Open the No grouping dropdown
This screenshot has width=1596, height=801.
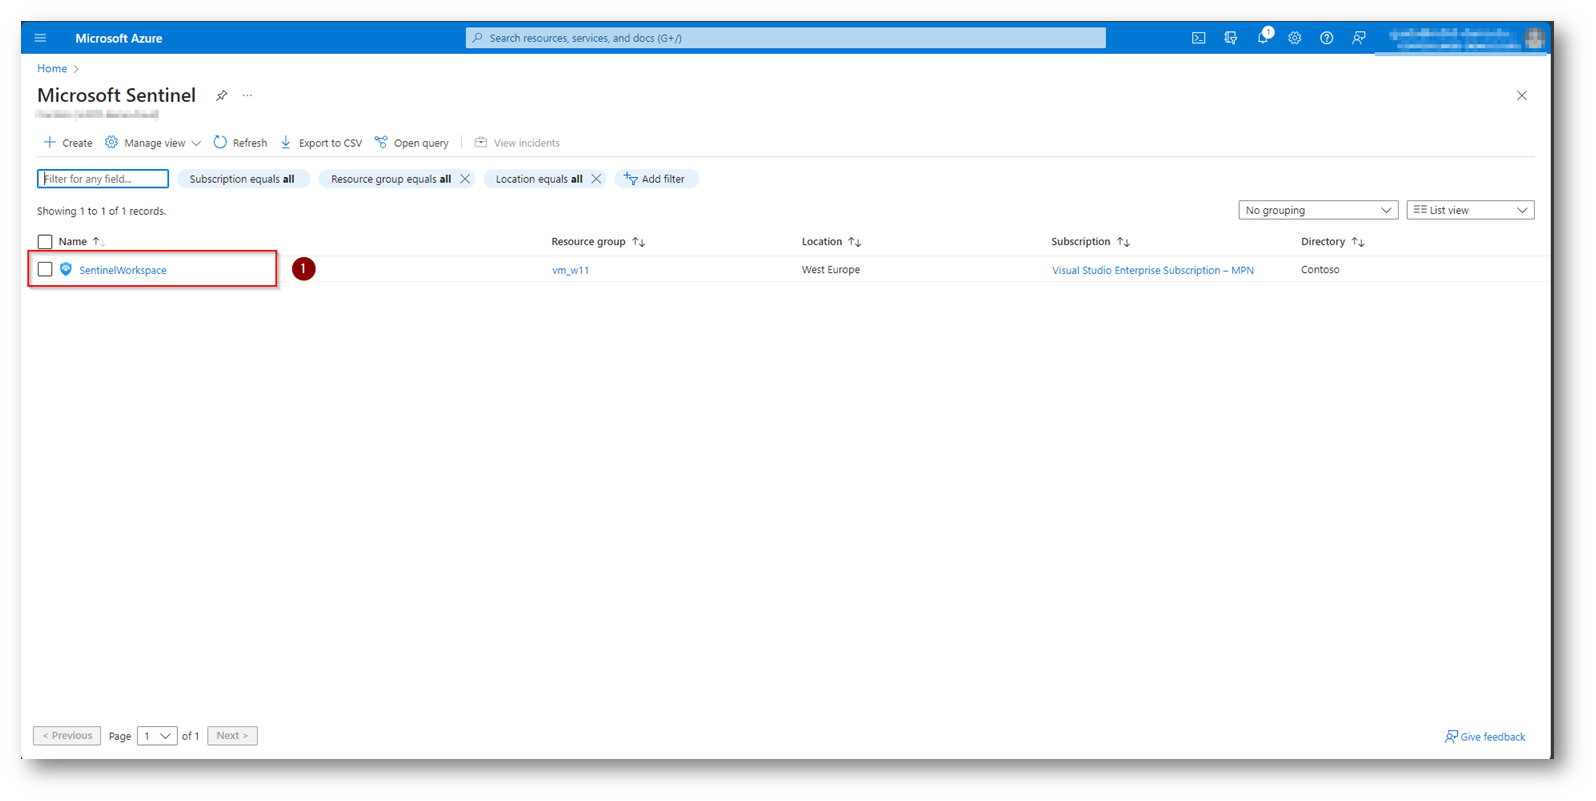[x=1318, y=210]
